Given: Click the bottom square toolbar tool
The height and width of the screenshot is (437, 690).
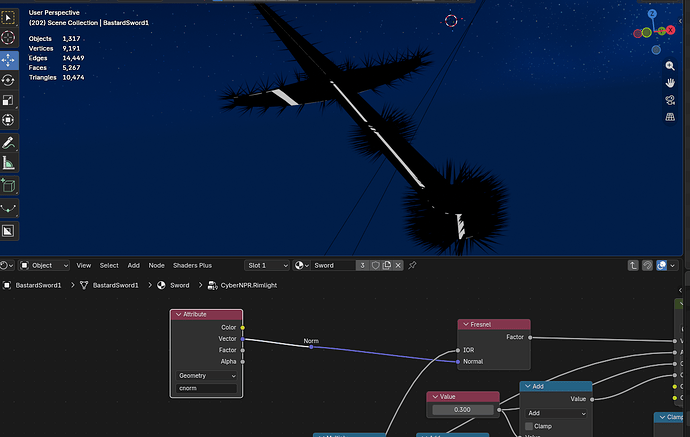Looking at the screenshot, I should click(x=8, y=231).
